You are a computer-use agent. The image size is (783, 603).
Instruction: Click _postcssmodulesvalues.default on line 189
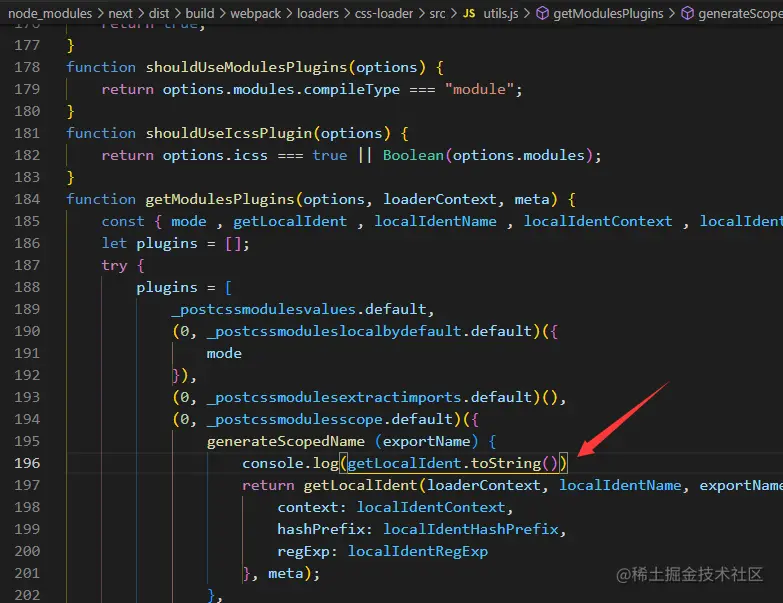click(299, 309)
